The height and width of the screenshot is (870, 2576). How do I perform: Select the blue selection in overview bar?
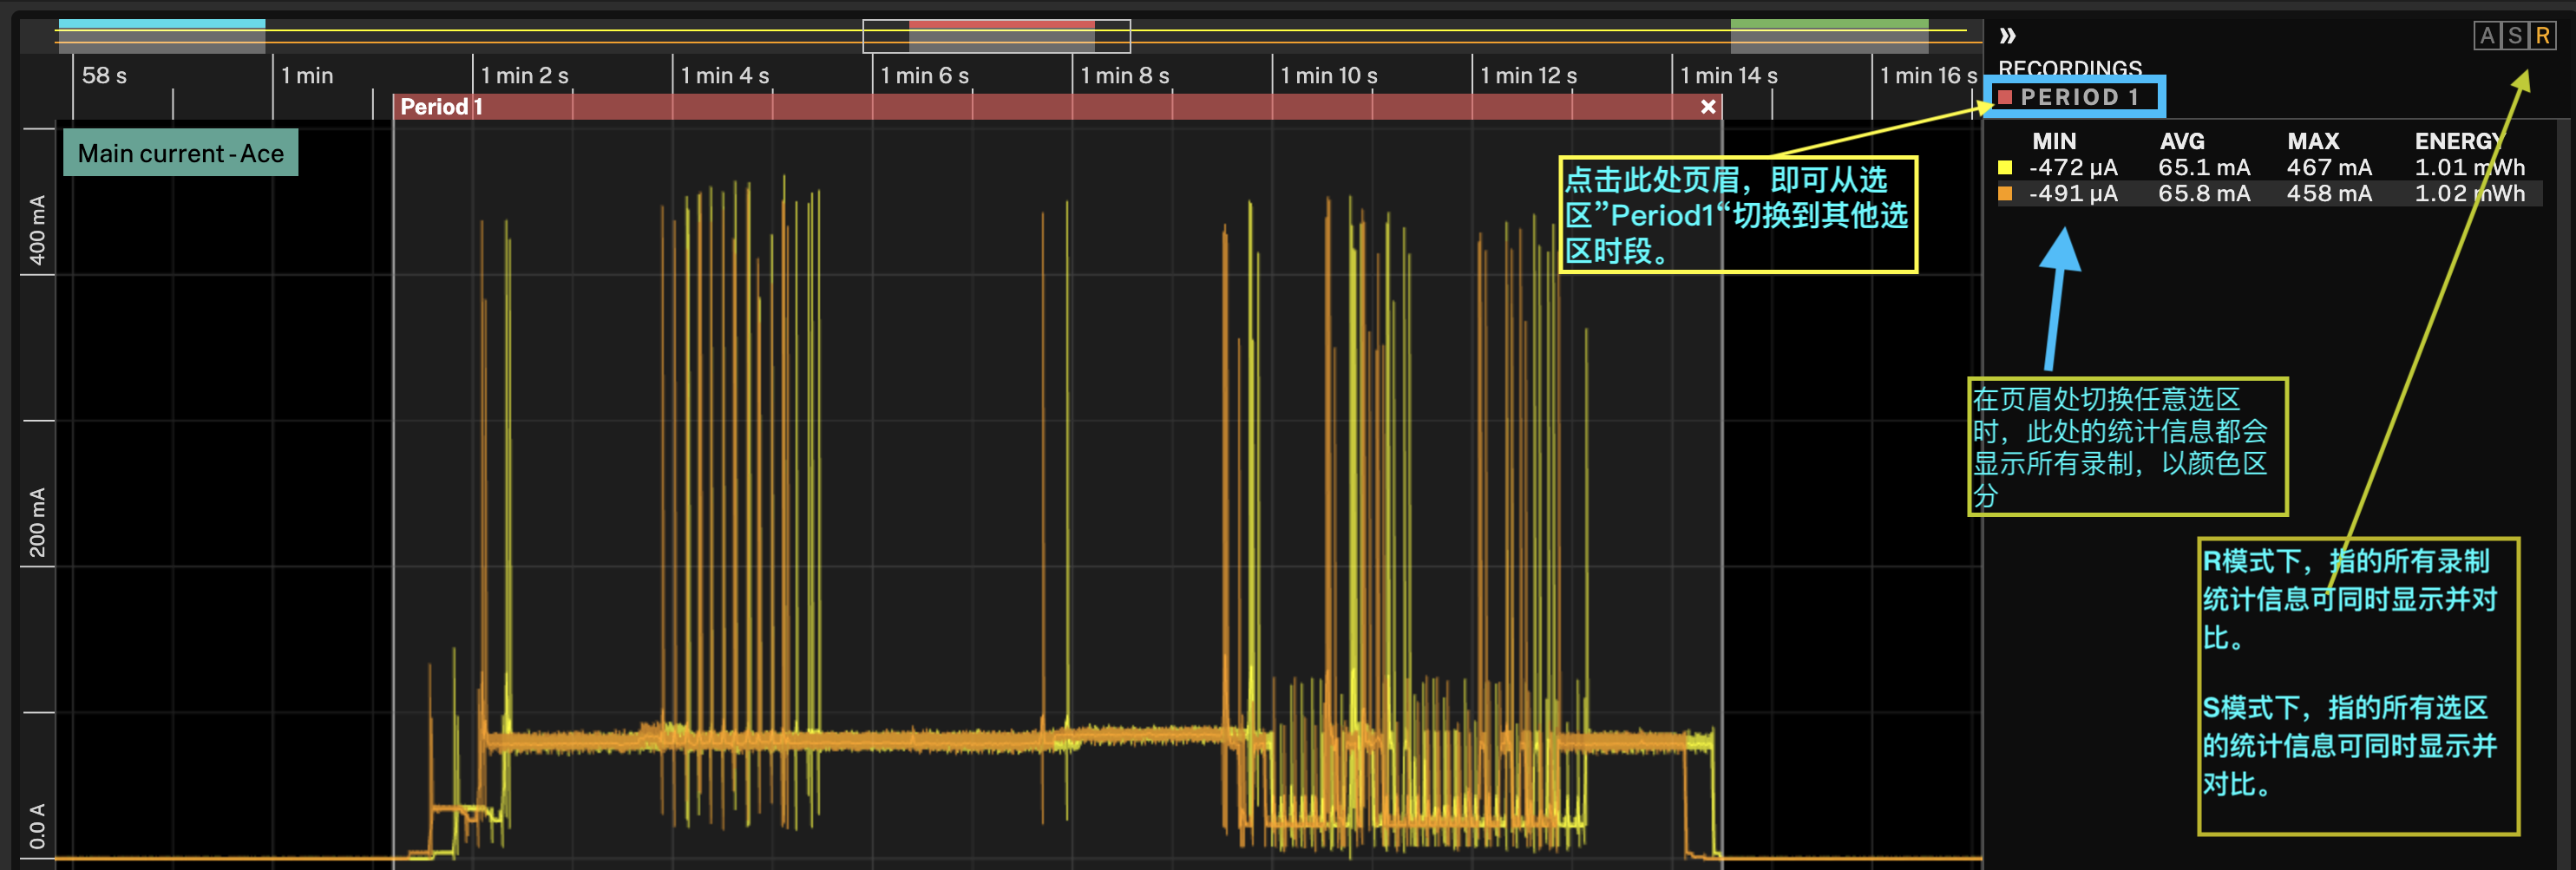[161, 36]
